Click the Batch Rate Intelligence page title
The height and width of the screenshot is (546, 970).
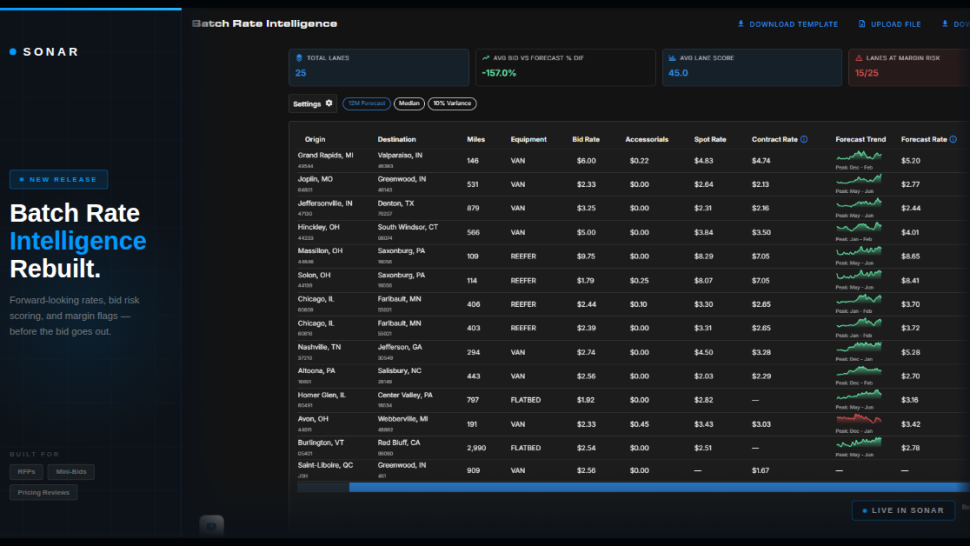pyautogui.click(x=264, y=23)
